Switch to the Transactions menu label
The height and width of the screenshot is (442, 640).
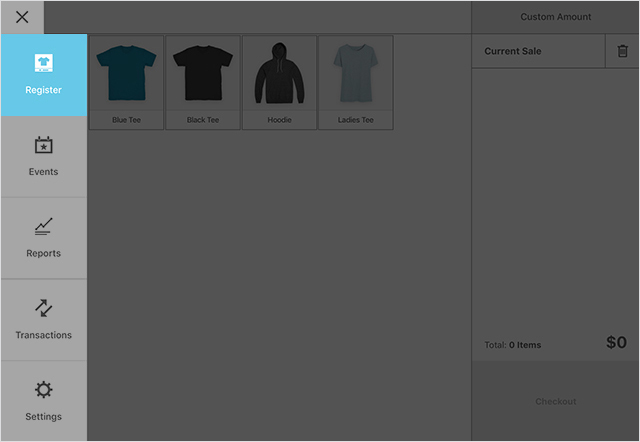tap(43, 335)
